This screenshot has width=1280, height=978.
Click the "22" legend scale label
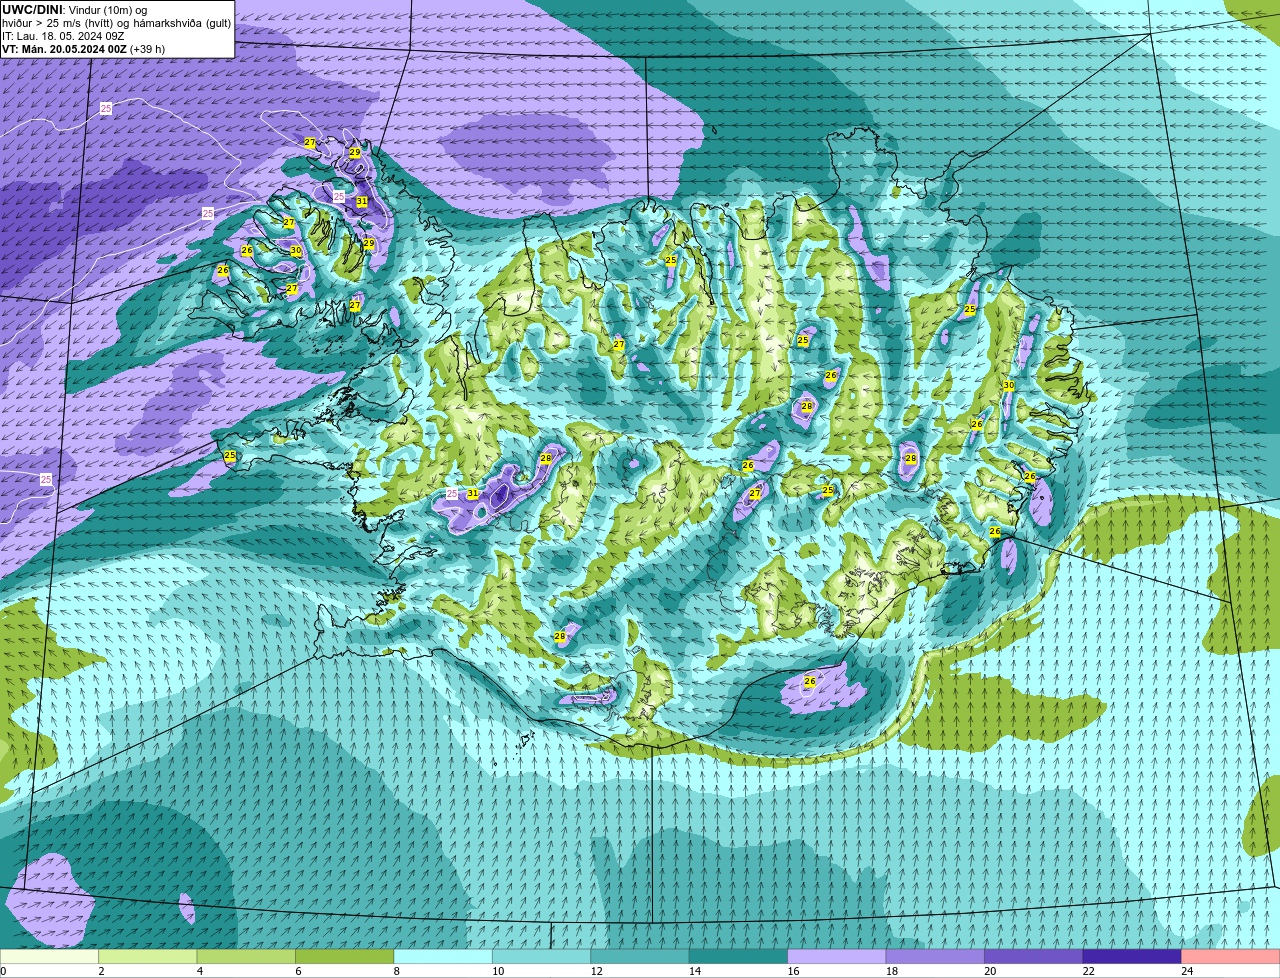[x=1088, y=971]
